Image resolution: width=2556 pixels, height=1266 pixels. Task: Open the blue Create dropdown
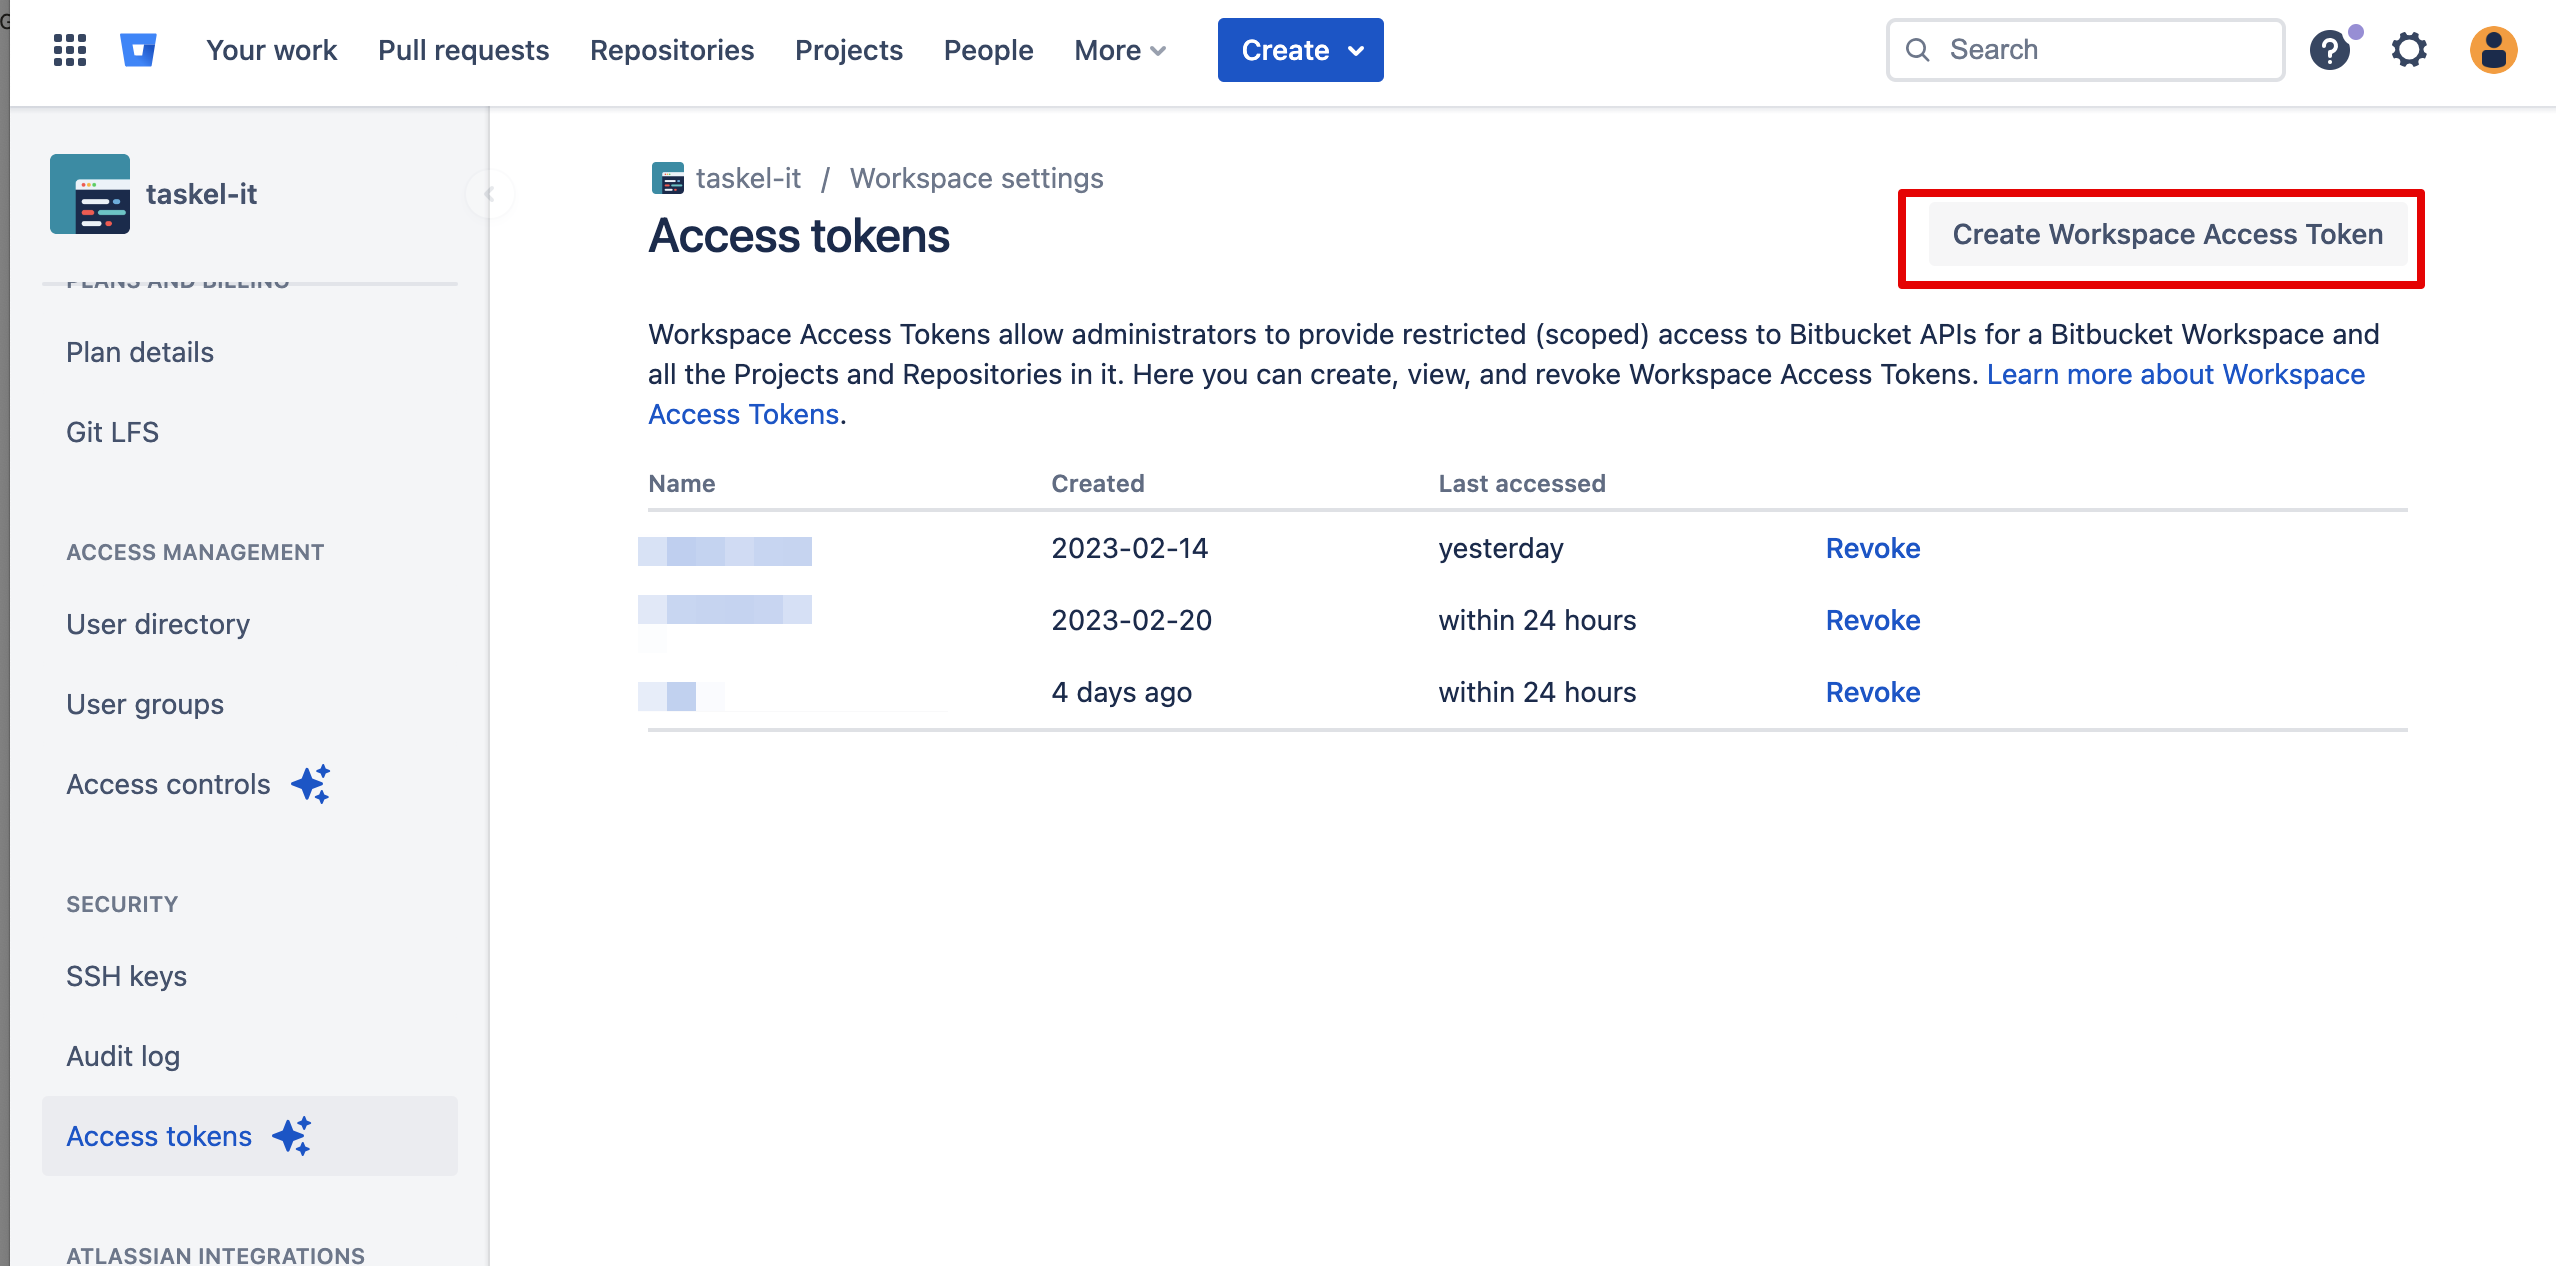click(x=1300, y=50)
